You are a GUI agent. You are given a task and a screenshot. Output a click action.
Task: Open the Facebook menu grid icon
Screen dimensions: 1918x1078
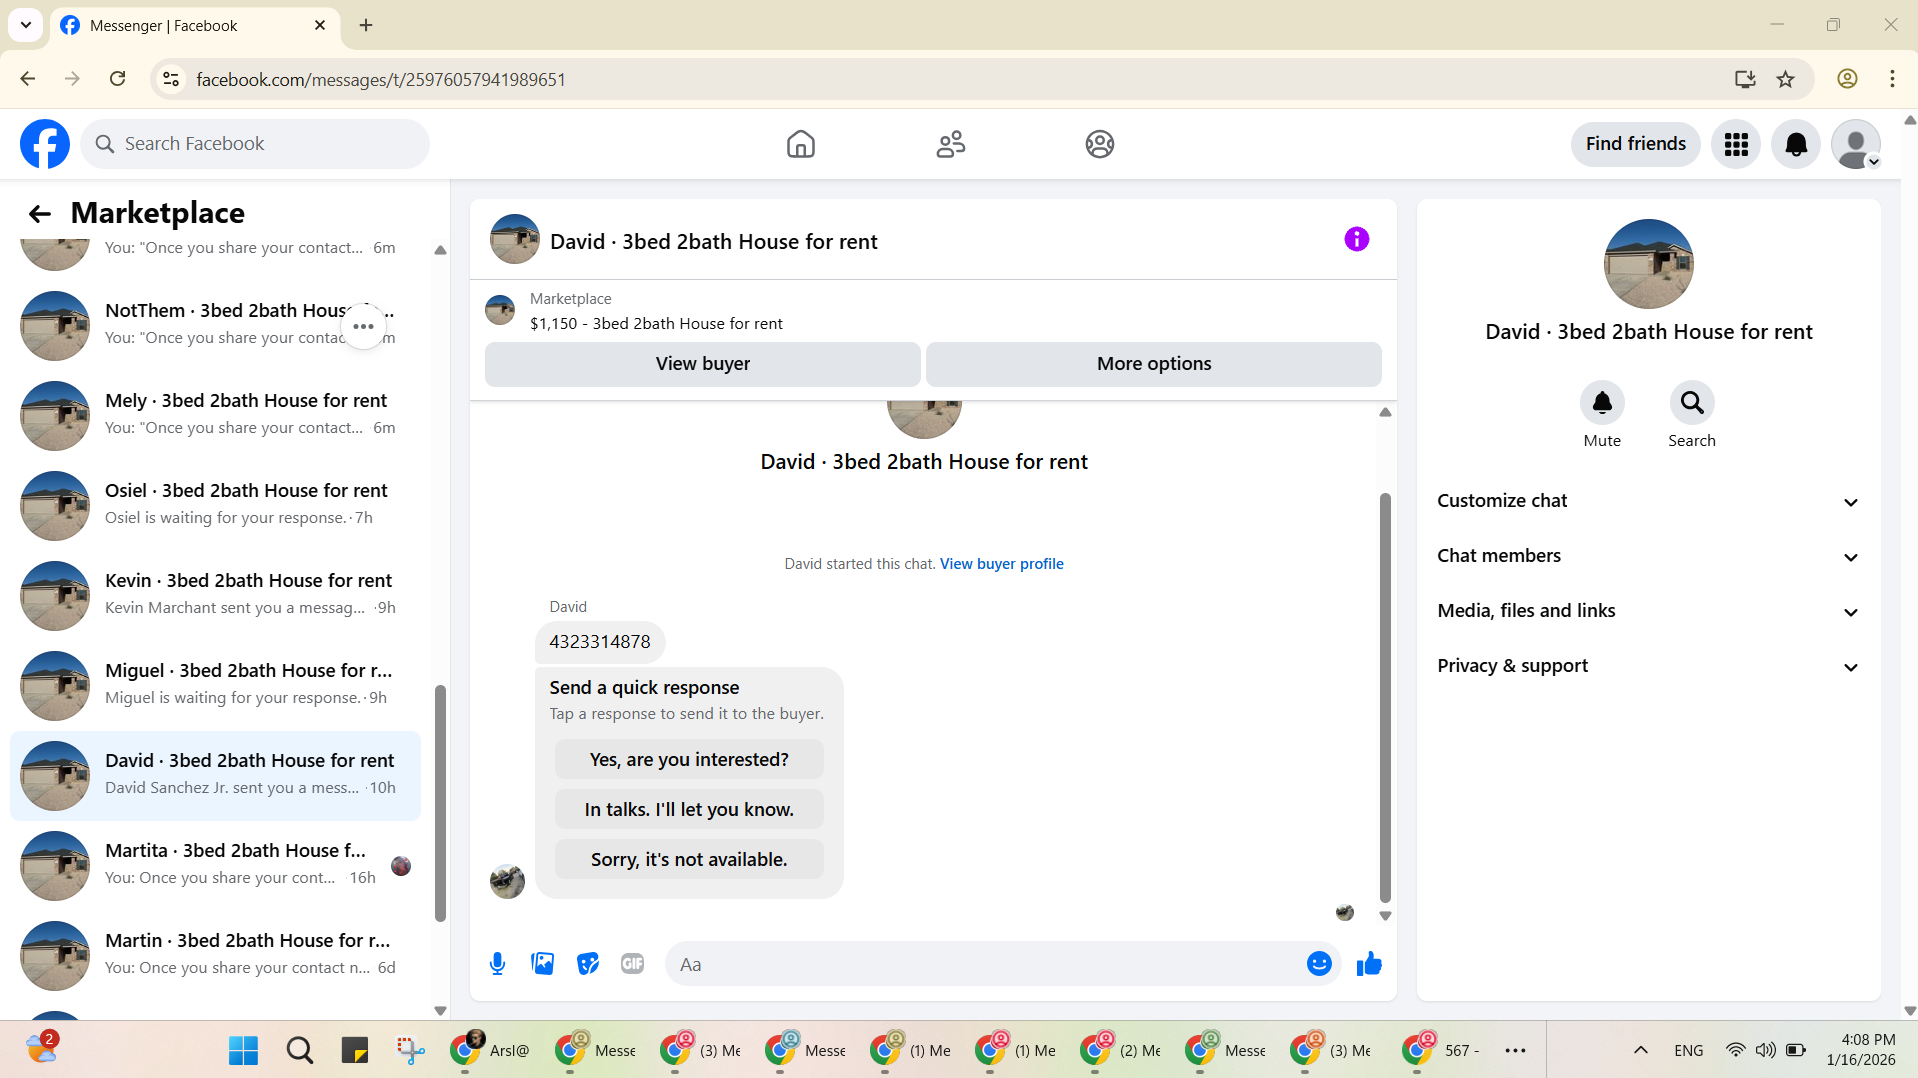click(x=1736, y=144)
